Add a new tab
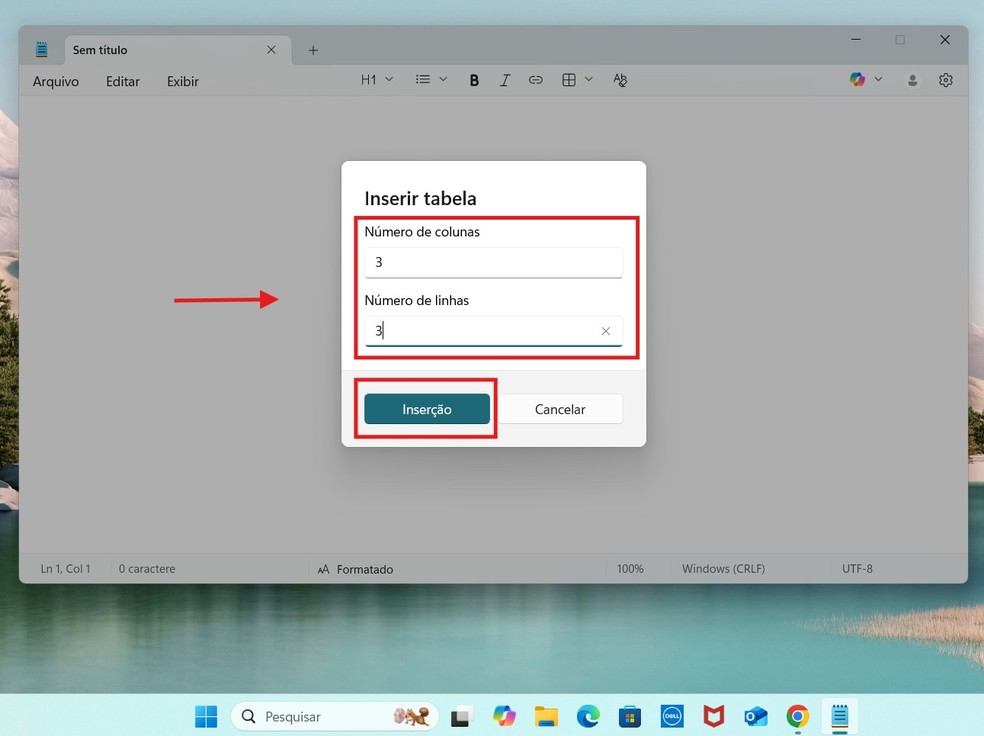Image resolution: width=984 pixels, height=736 pixels. tap(313, 50)
